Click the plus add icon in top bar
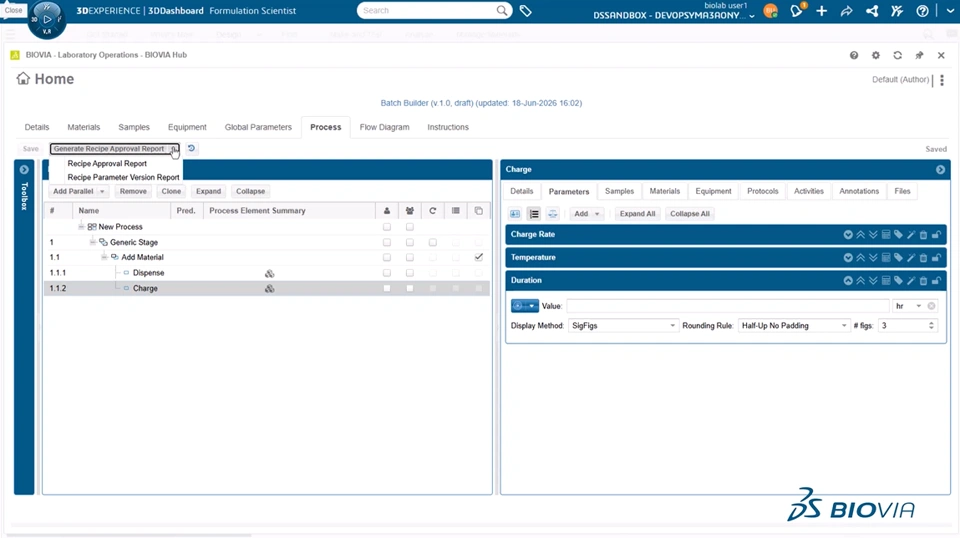The width and height of the screenshot is (960, 538). (822, 10)
